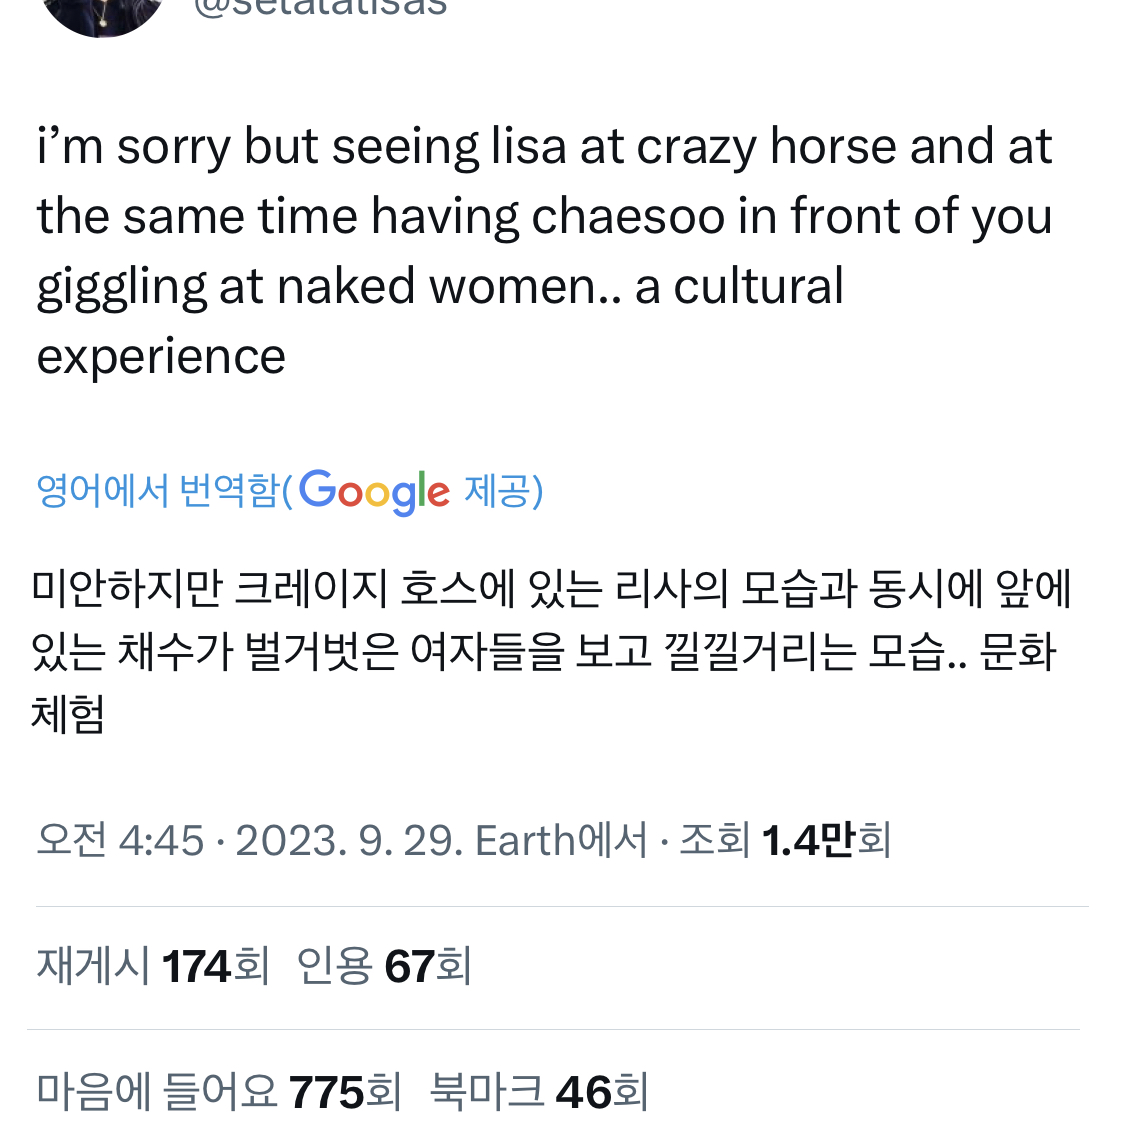
Task: Click the bold number 775 in likes
Action: coord(326,1092)
